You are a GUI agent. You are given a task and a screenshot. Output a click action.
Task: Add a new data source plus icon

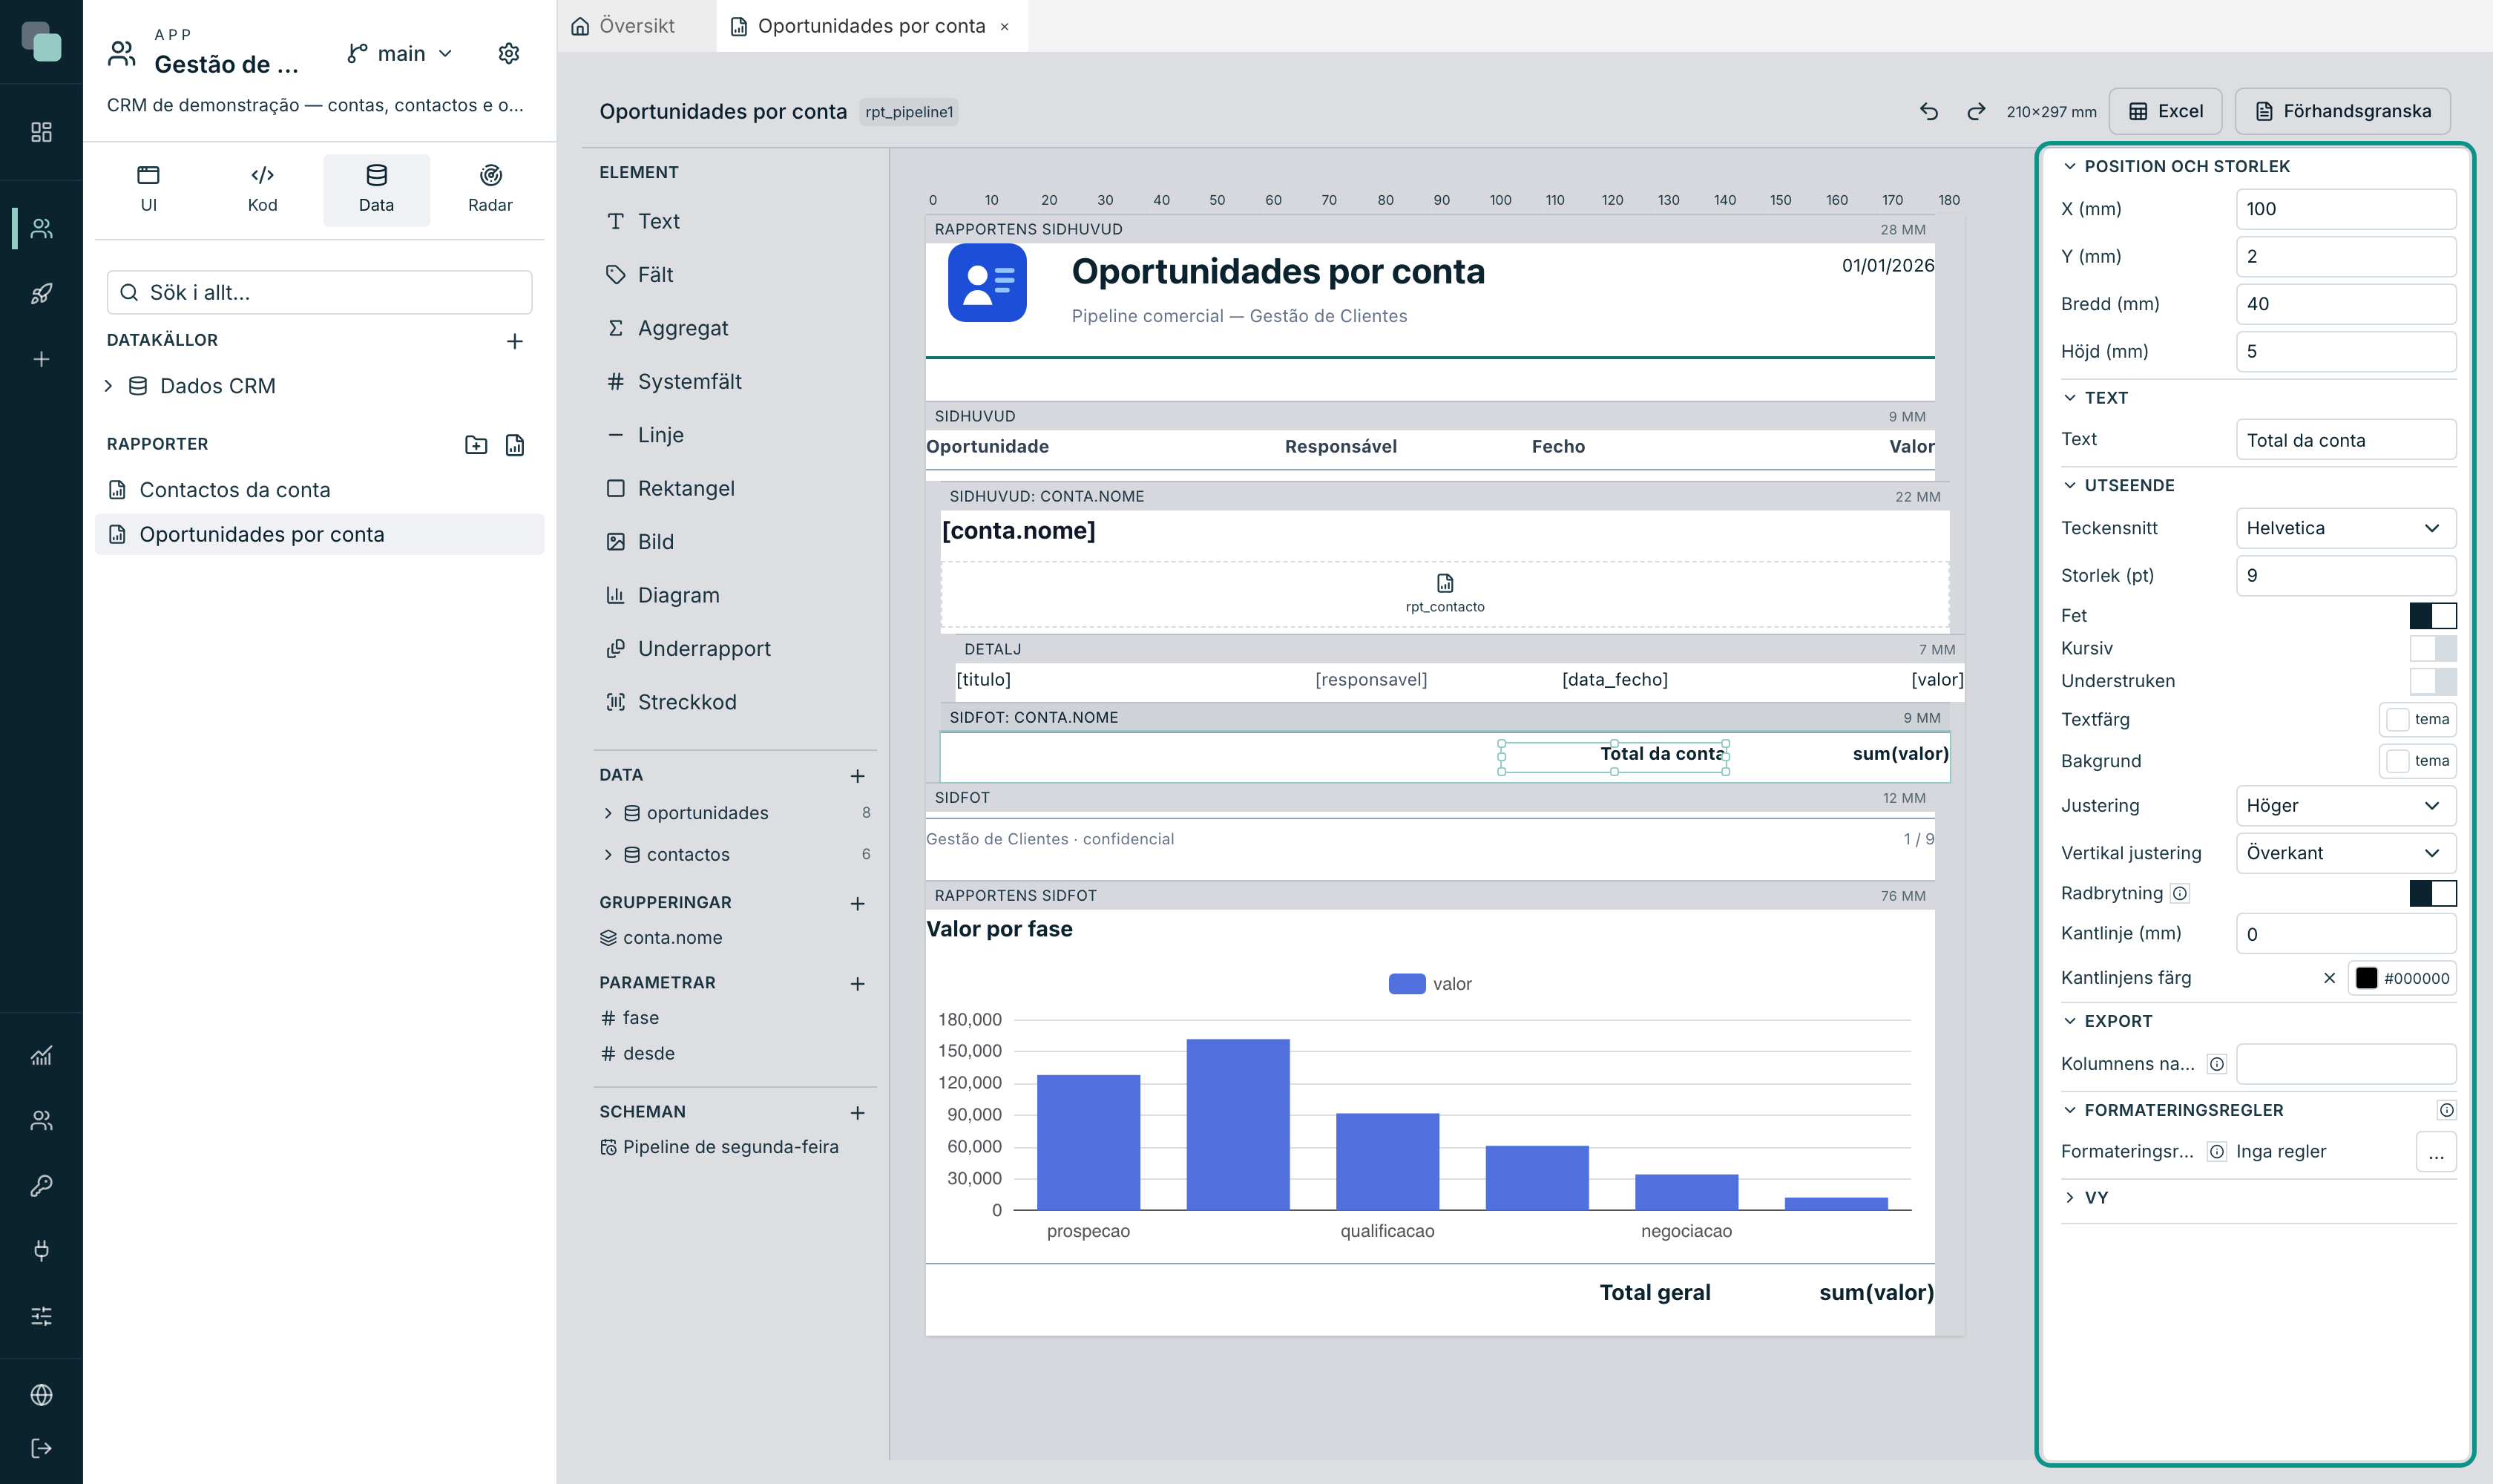(x=515, y=341)
